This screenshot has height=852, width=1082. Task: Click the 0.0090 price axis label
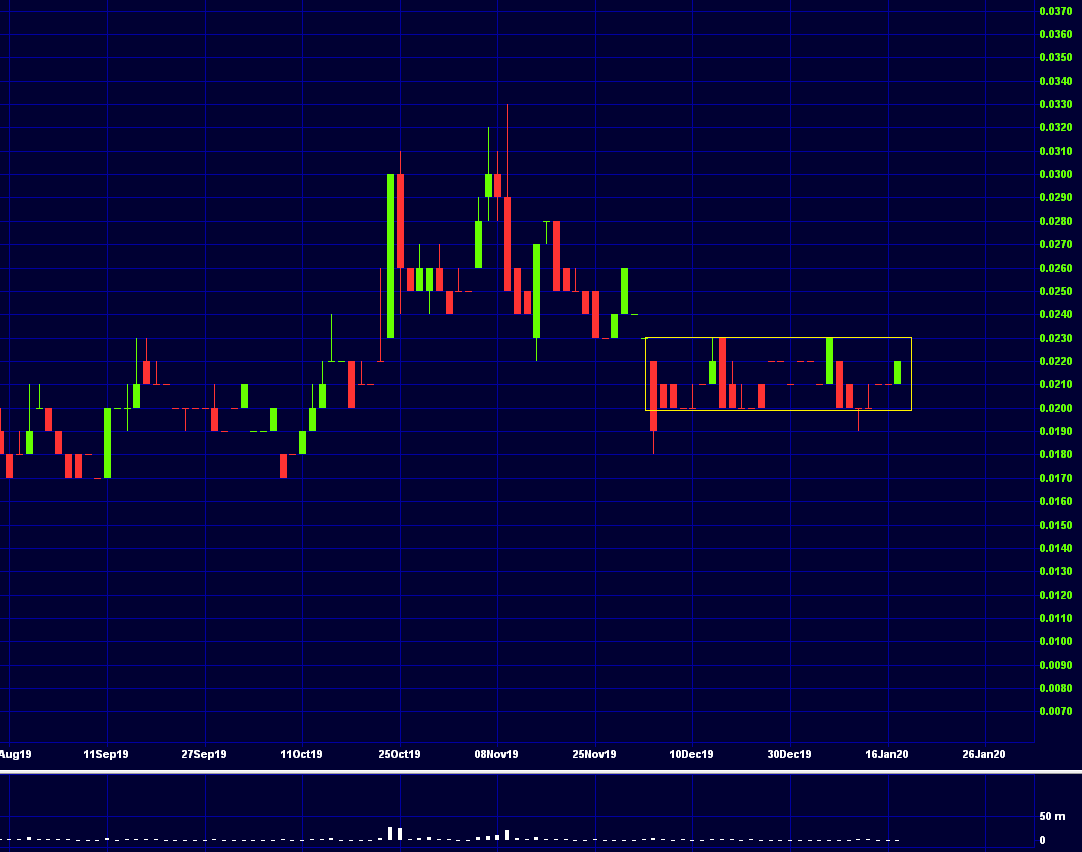pos(1056,666)
